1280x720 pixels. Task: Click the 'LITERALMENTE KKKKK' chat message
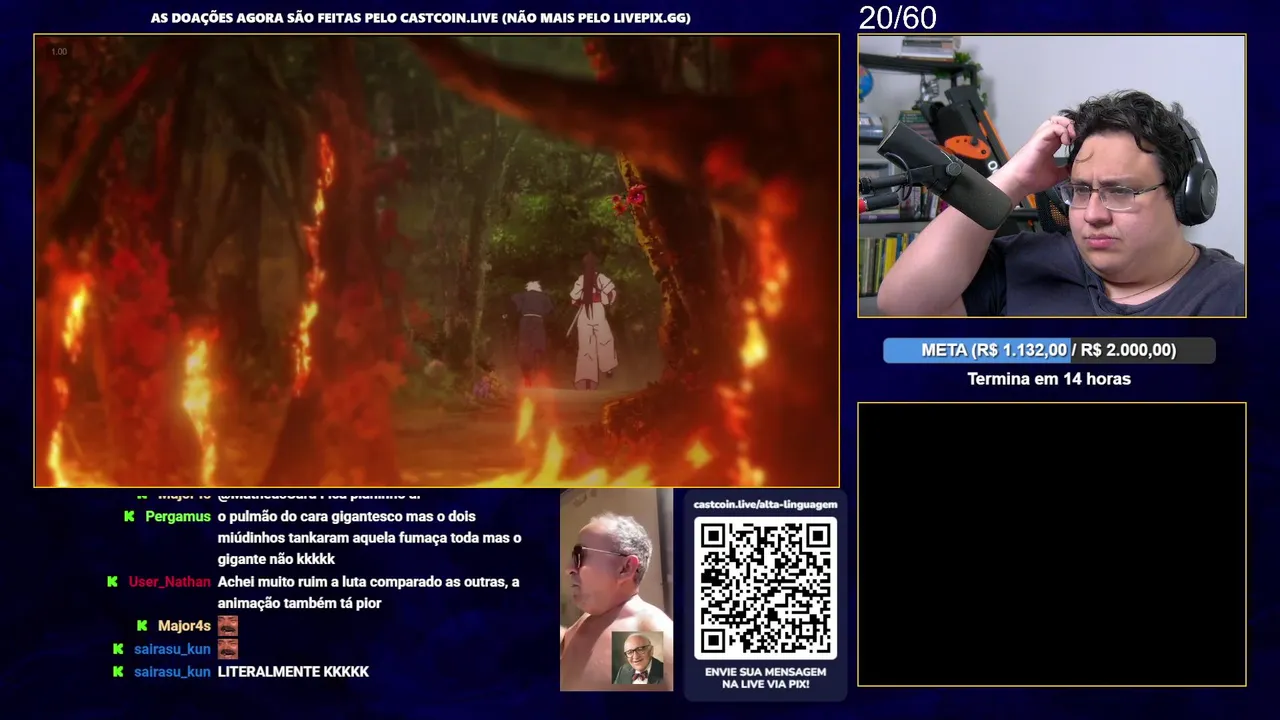293,672
